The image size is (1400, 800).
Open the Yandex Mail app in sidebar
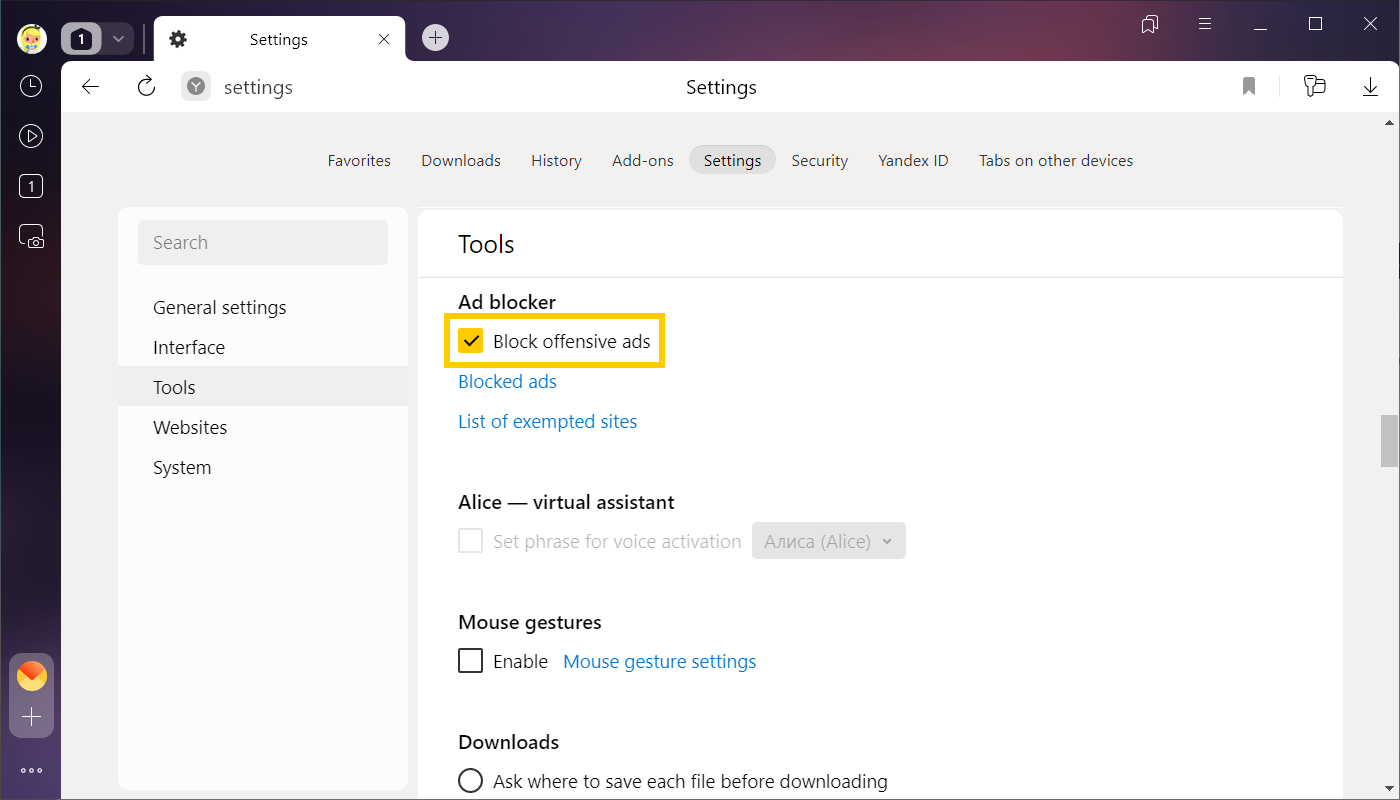click(x=32, y=676)
